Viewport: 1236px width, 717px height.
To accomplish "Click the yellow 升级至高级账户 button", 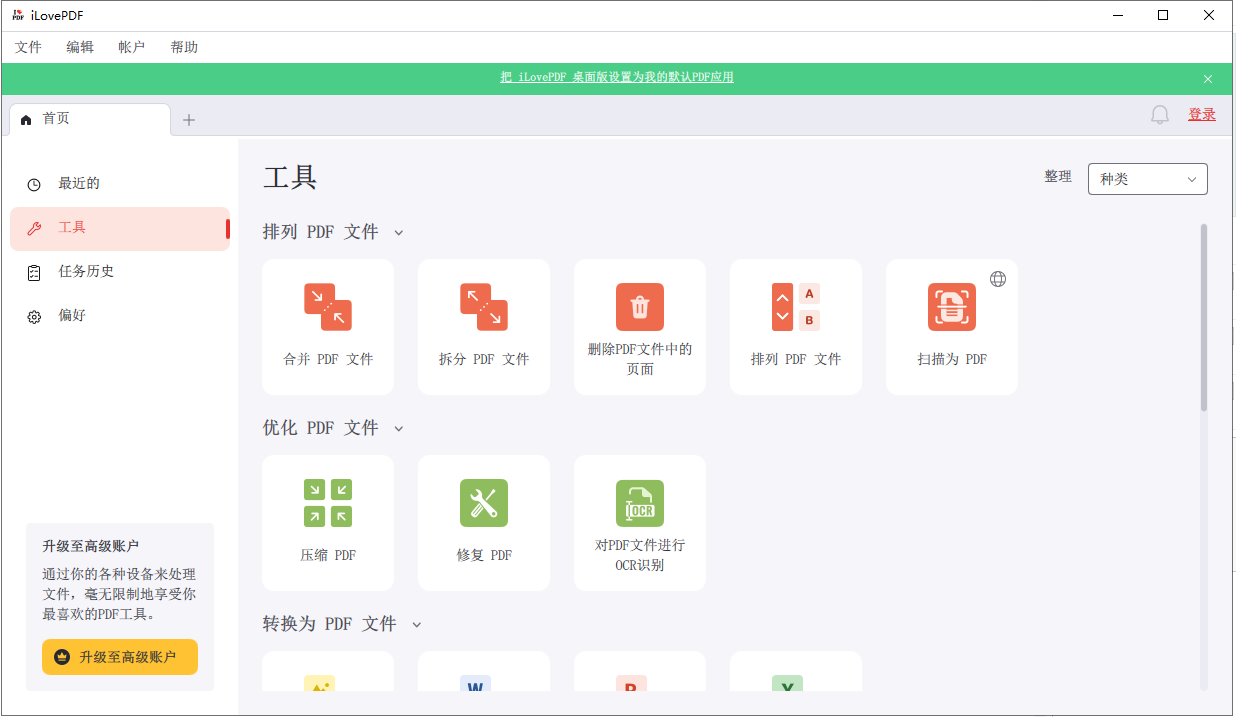I will [x=120, y=657].
